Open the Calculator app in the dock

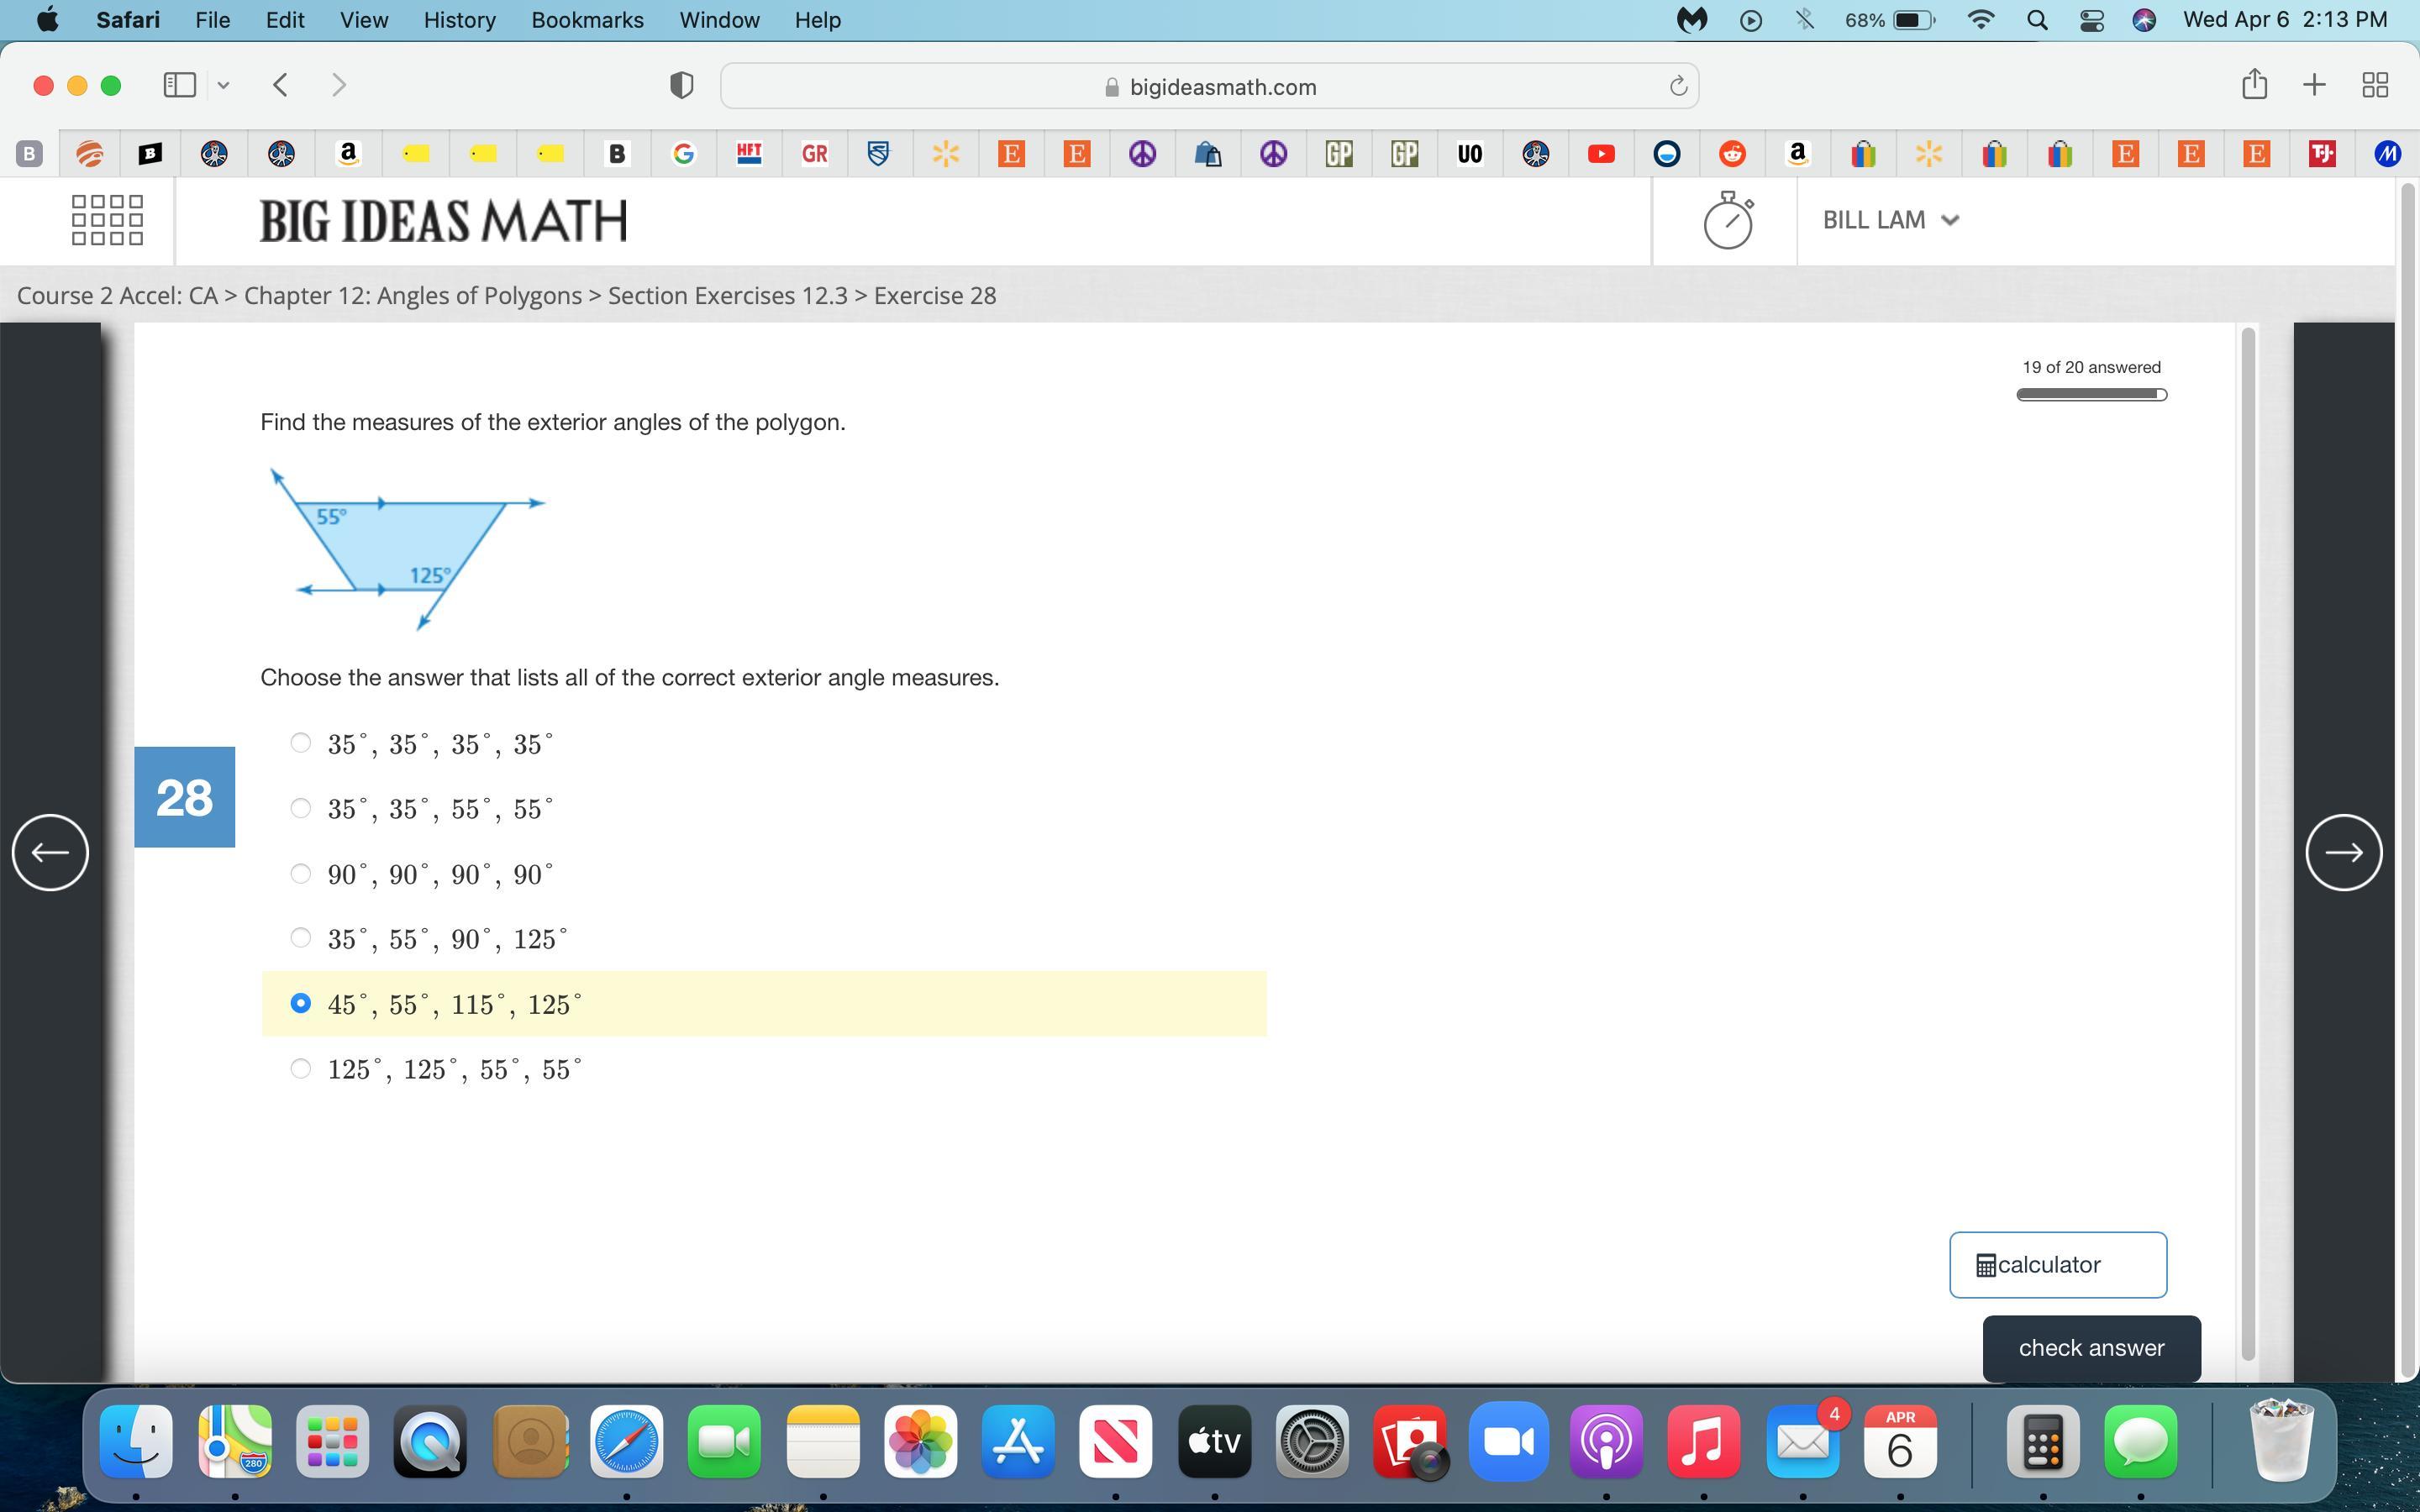click(x=2043, y=1441)
